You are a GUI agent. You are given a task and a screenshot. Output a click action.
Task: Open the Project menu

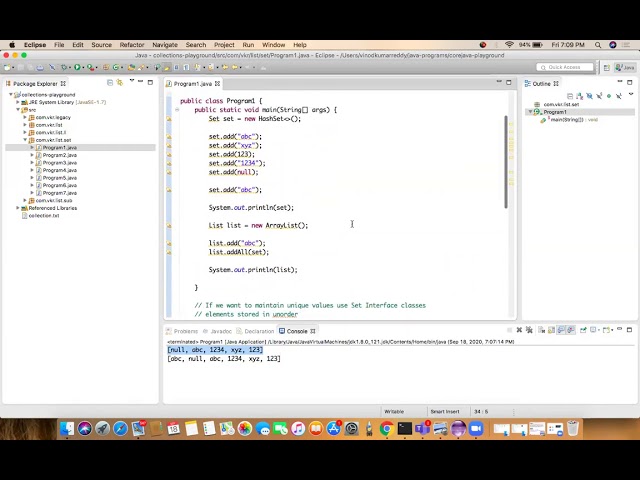(x=224, y=45)
